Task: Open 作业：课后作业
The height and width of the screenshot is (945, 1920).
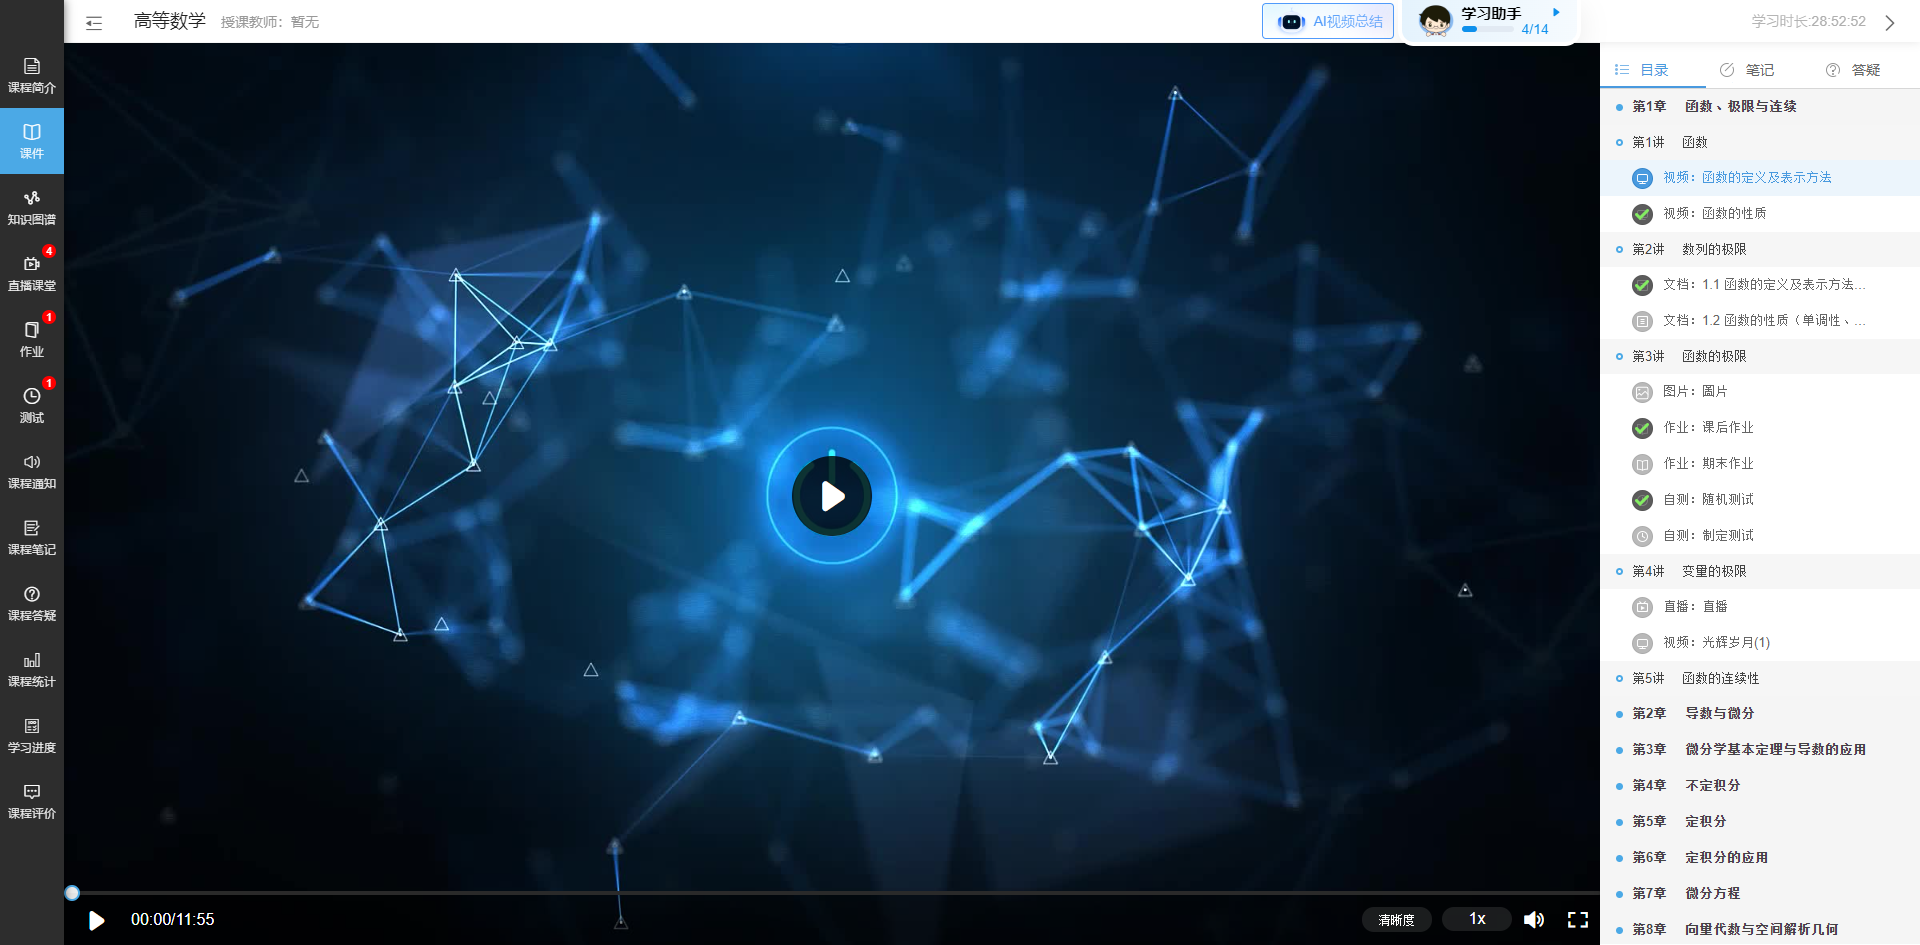Action: click(x=1760, y=428)
